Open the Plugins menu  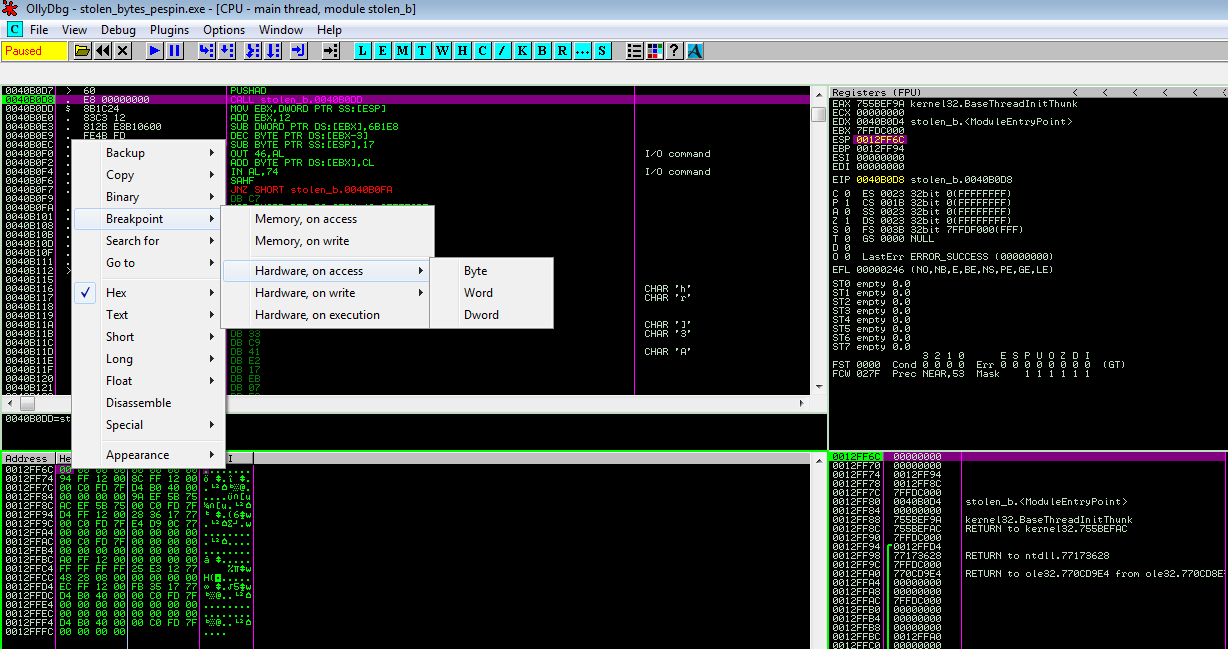point(169,30)
